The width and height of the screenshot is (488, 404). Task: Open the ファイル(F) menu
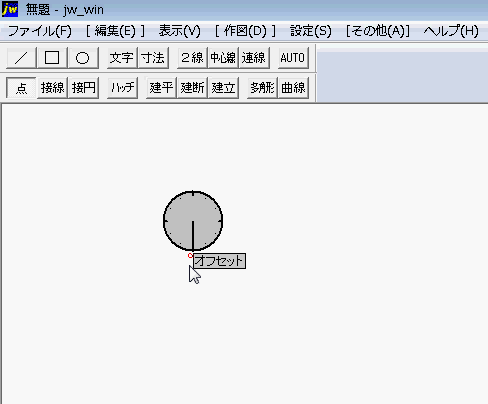(39, 31)
